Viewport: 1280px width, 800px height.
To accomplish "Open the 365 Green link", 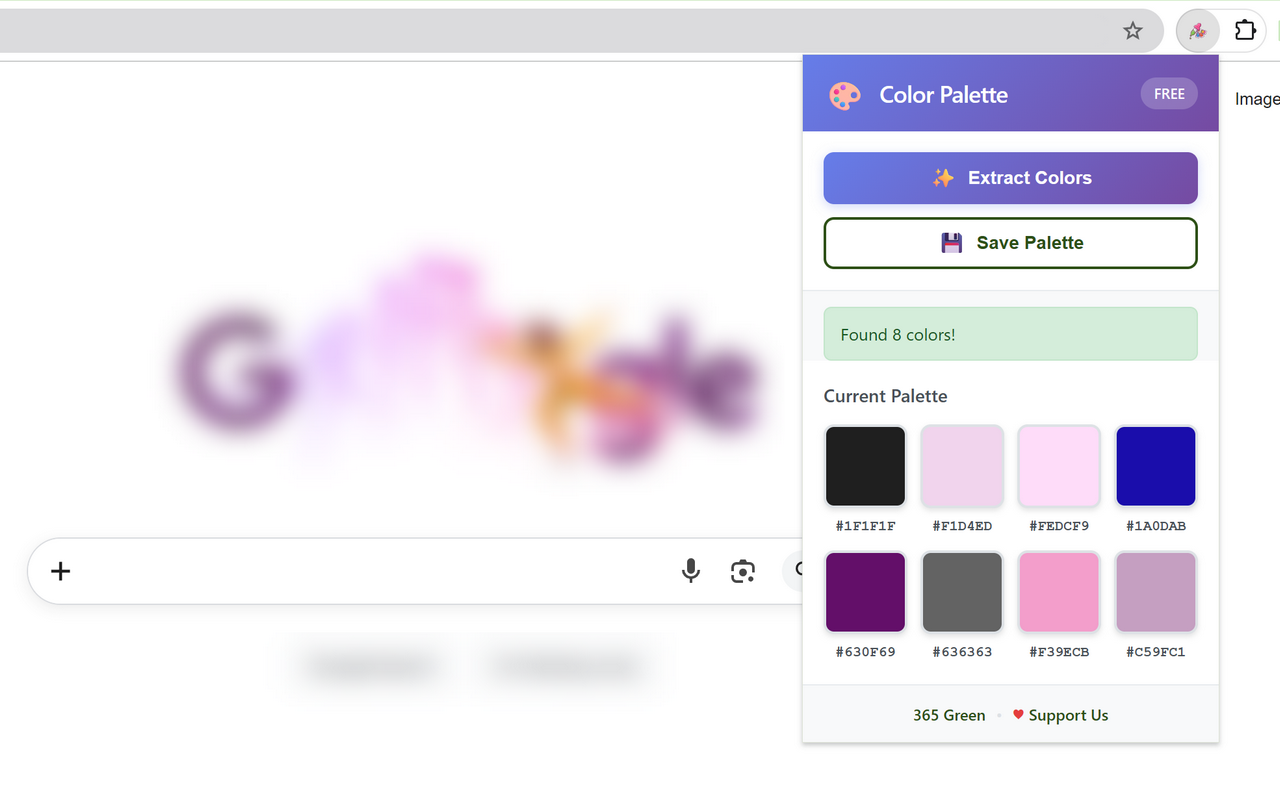I will (948, 715).
